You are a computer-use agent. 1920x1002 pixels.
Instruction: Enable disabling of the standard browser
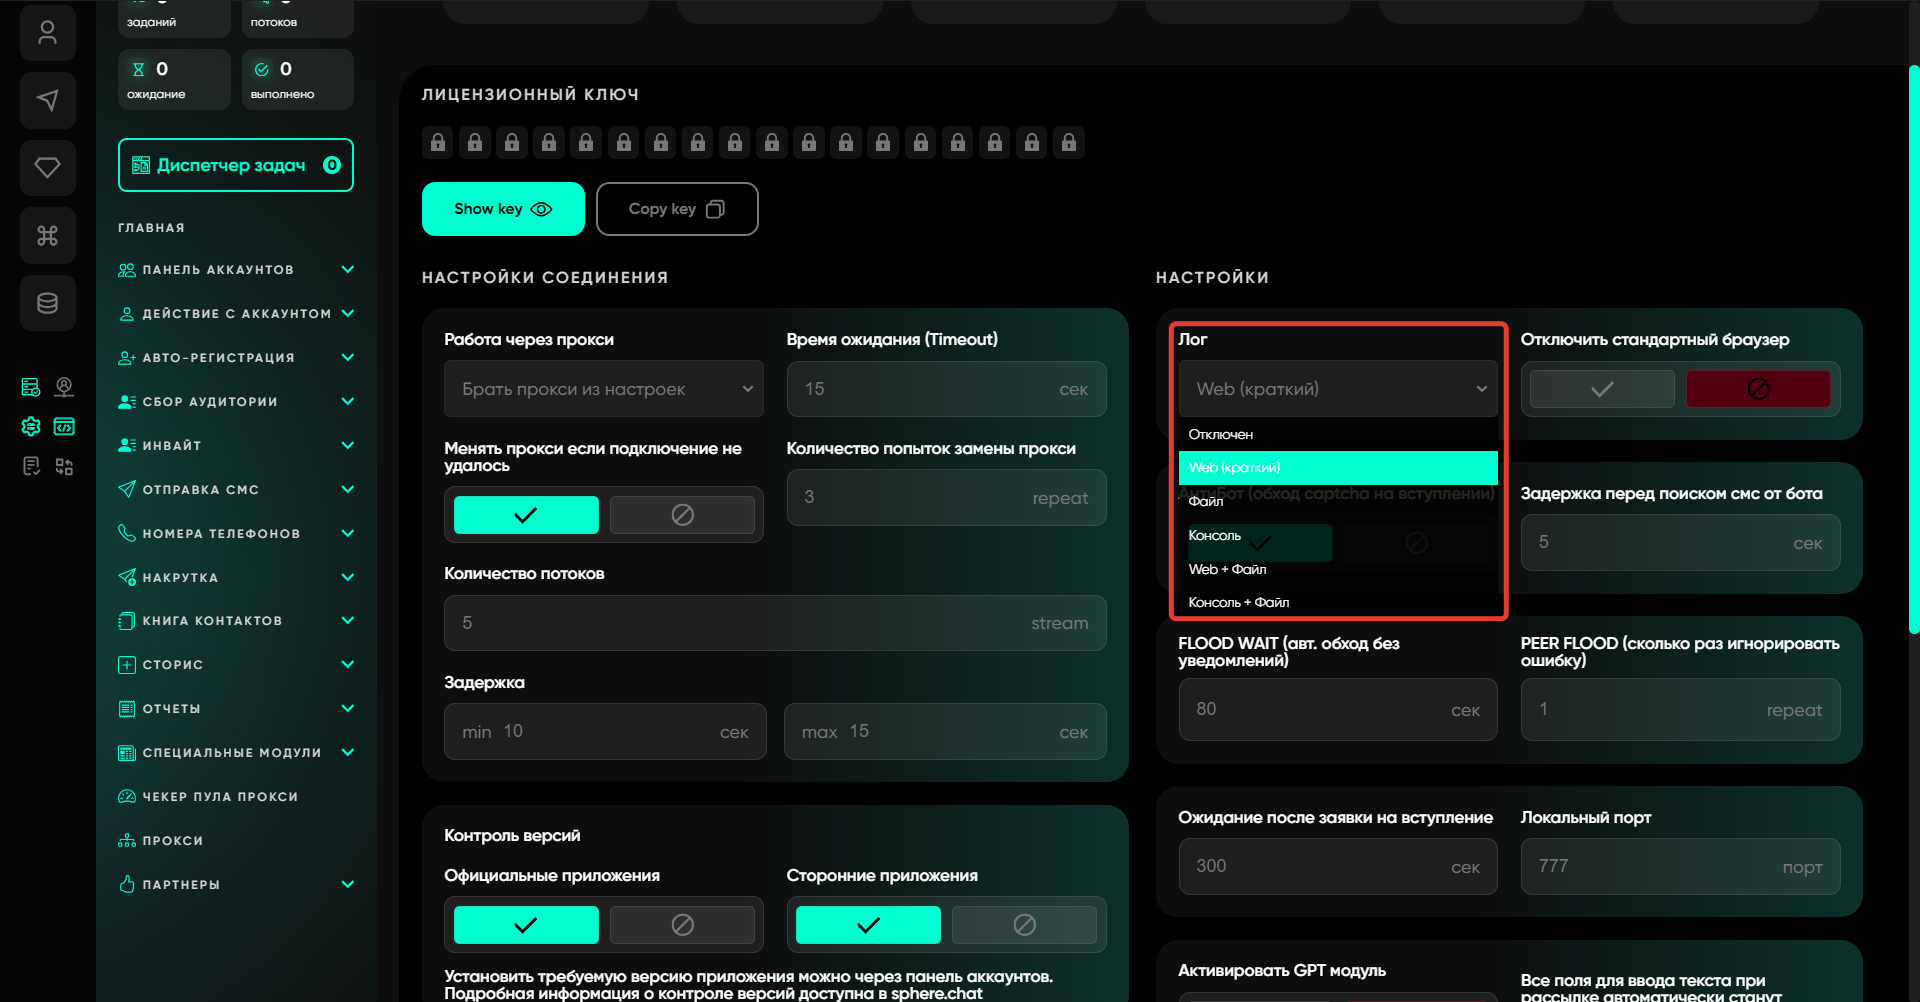pyautogui.click(x=1602, y=389)
